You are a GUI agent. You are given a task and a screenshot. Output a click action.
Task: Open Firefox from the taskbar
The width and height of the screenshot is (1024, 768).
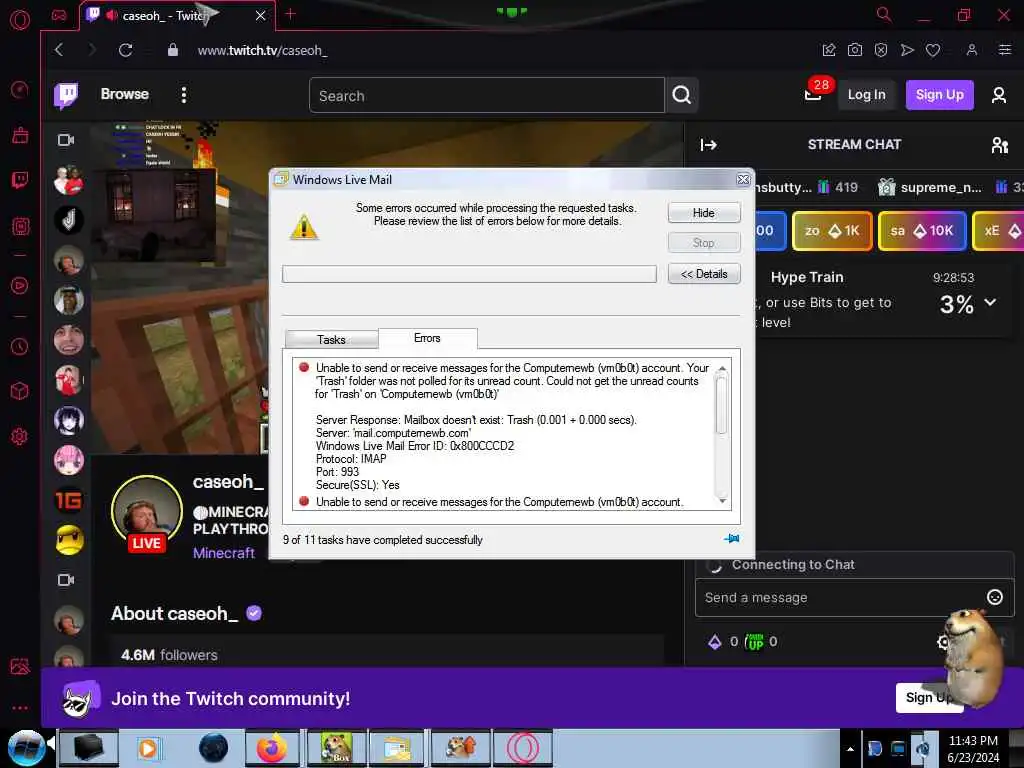(x=272, y=748)
